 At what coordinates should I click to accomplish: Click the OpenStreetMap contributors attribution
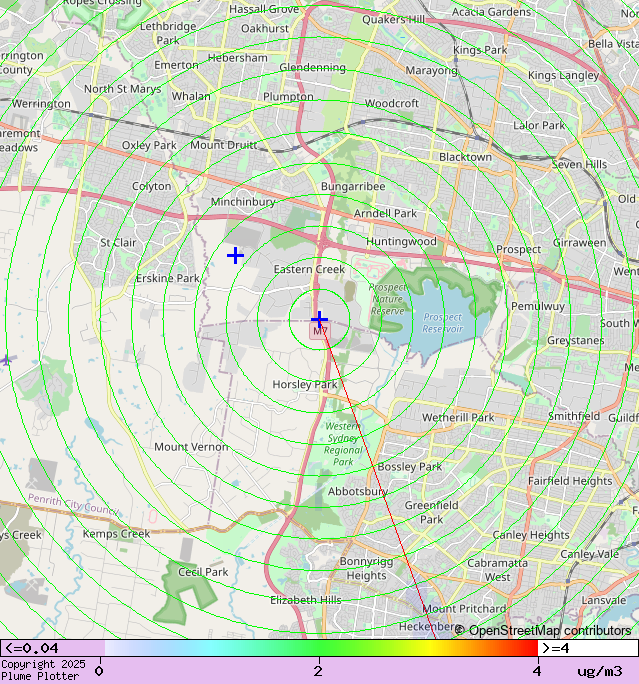pos(543,631)
